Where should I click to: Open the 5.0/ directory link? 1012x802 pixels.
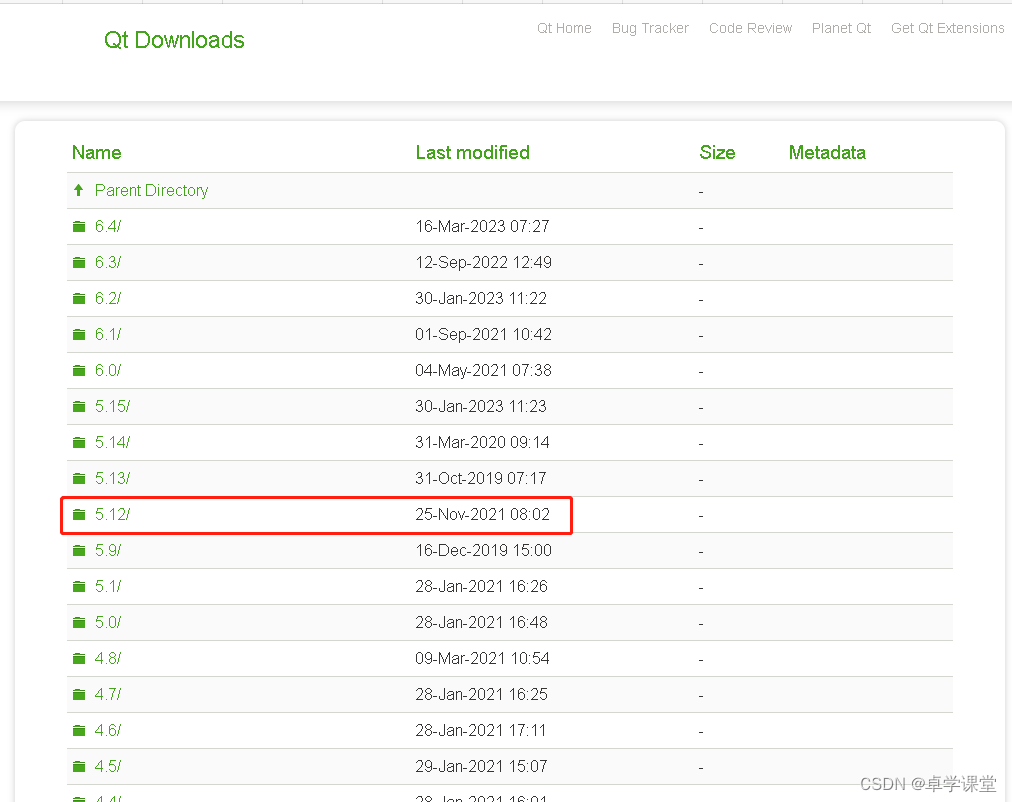108,623
